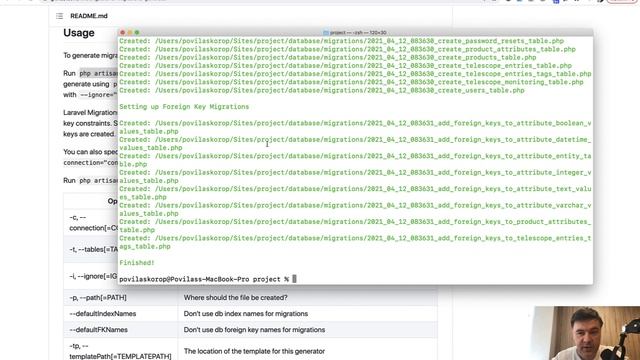
Task: Click 'Don't use db index names' description
Action: pyautogui.click(x=307, y=313)
